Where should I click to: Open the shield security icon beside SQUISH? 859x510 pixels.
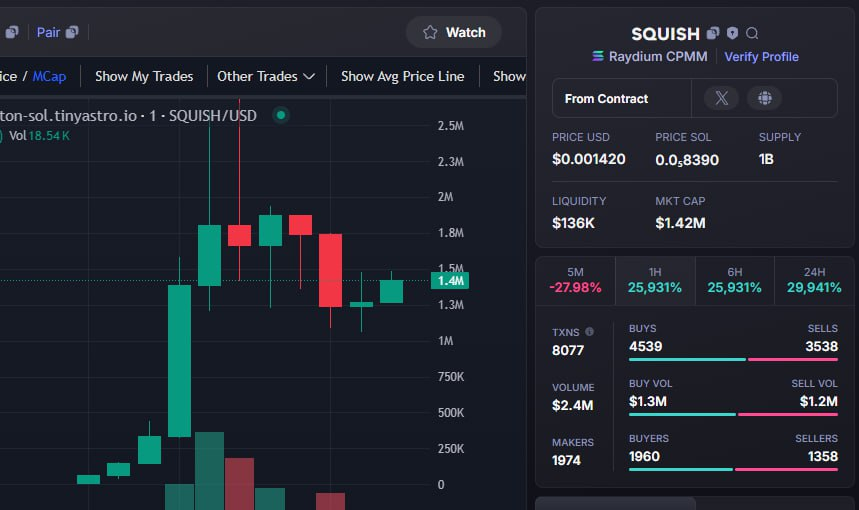point(732,33)
